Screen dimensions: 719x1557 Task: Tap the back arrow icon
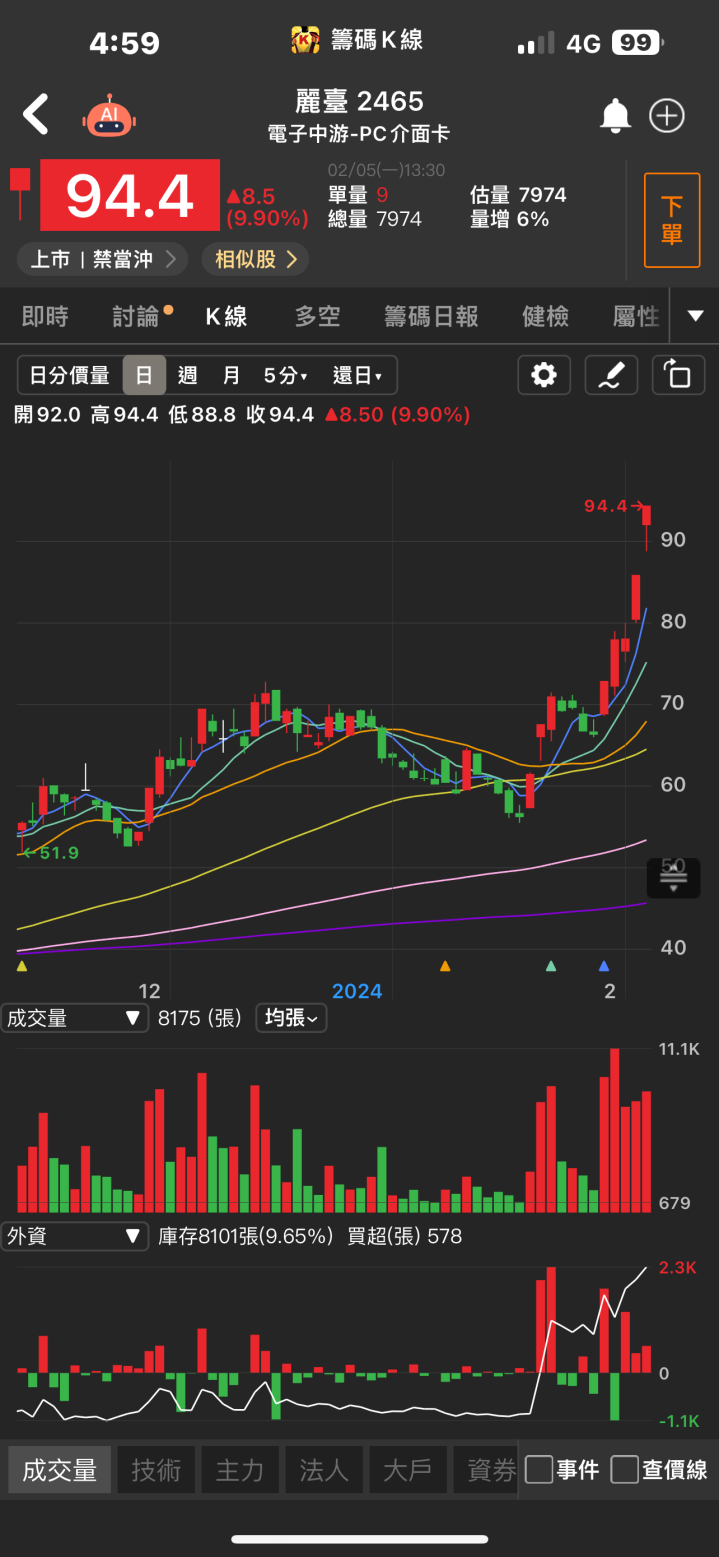(x=36, y=115)
